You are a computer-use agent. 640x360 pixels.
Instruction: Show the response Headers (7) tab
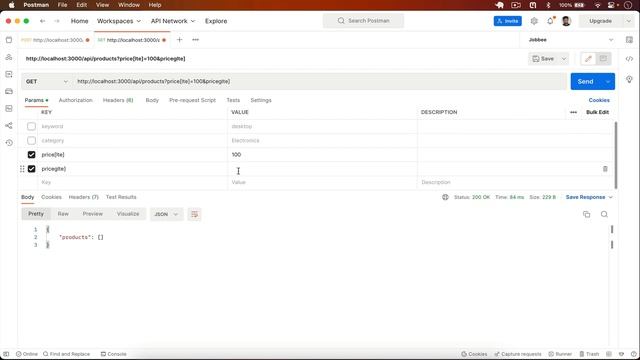(84, 197)
